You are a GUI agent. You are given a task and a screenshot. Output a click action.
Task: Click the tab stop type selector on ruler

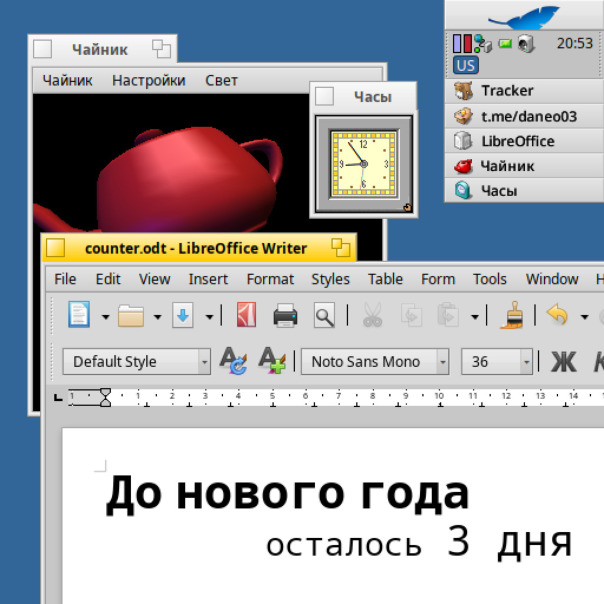coord(58,397)
